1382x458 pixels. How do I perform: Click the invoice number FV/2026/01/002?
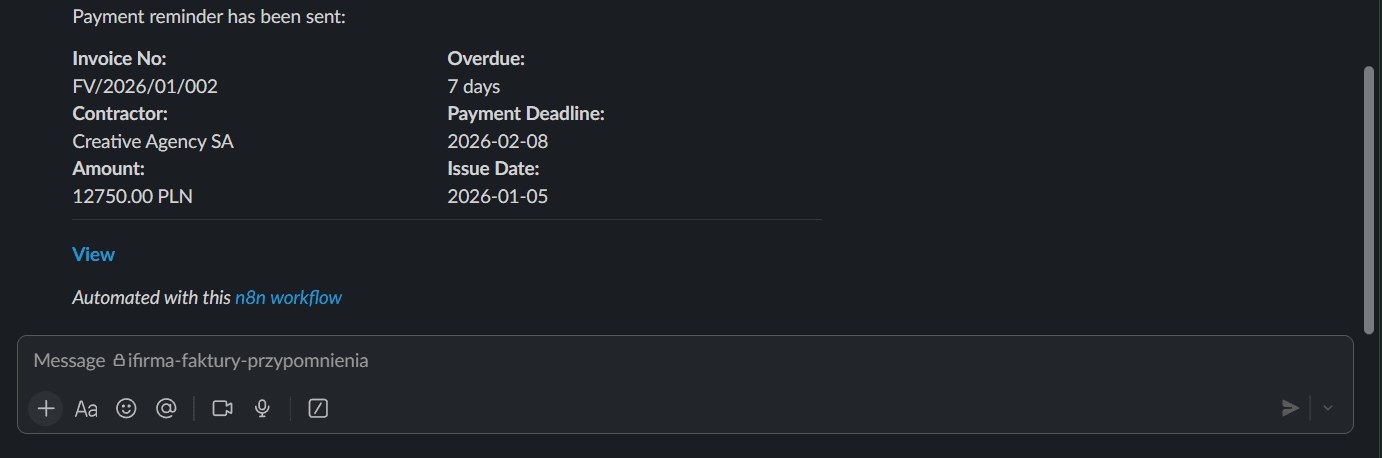[x=145, y=87]
